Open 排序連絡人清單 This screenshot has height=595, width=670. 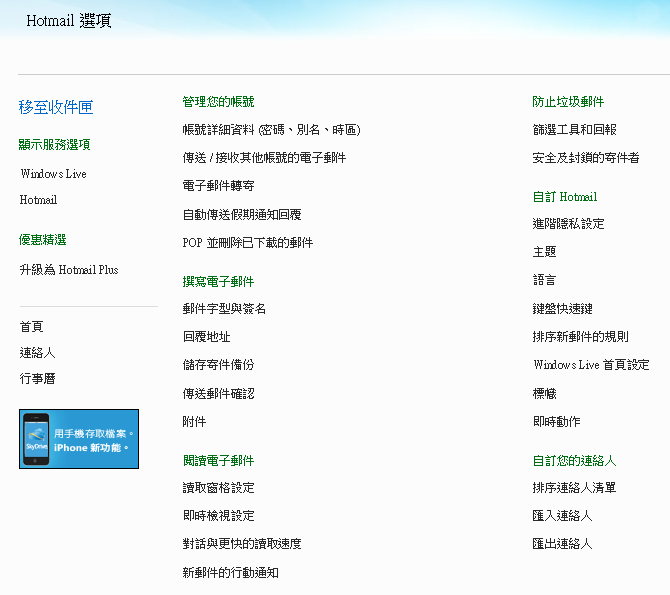[574, 488]
